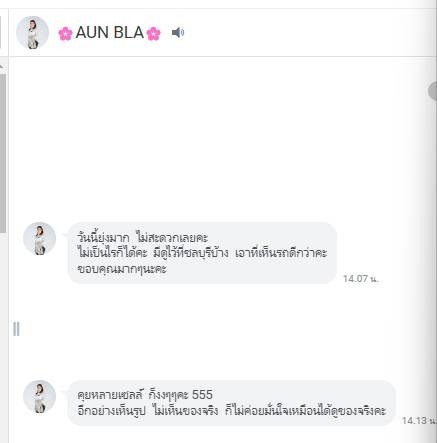Open sender avatar next to the 14:13 message
This screenshot has width=437, height=443.
[39, 396]
